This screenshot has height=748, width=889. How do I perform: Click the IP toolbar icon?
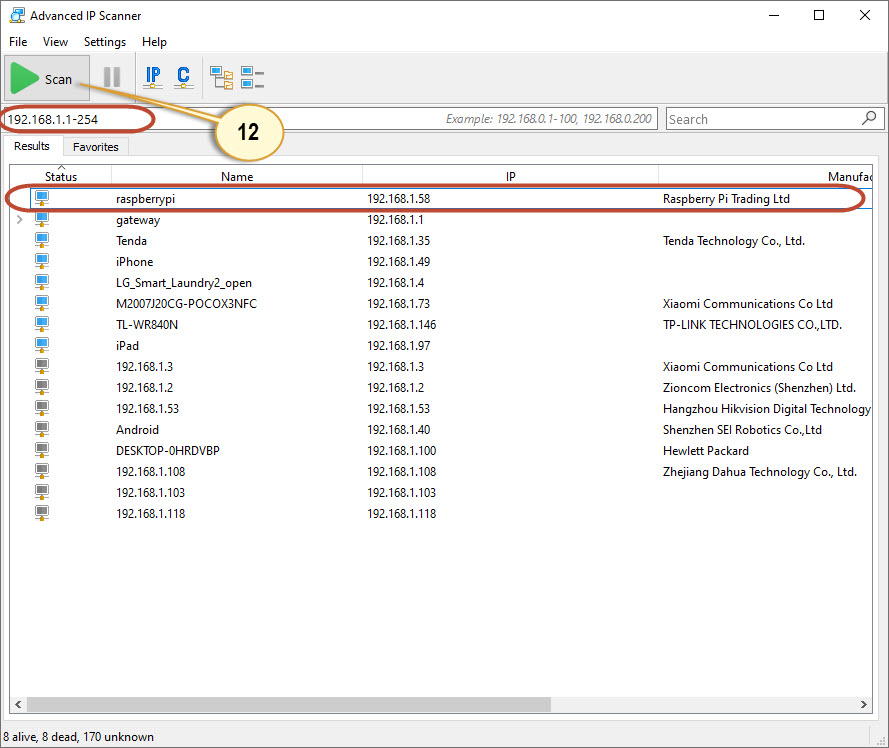click(153, 77)
